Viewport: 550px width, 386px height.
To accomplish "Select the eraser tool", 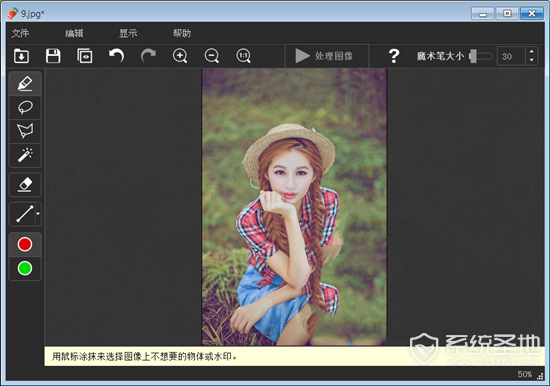I will (x=25, y=184).
